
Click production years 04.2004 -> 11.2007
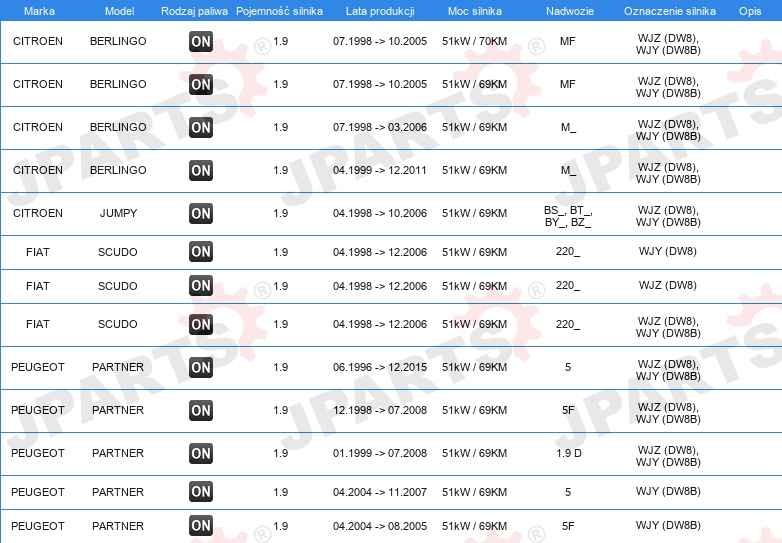(380, 492)
